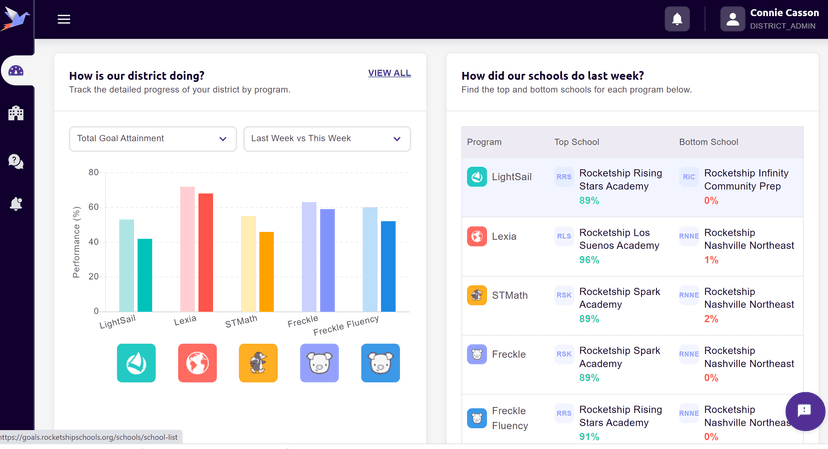Click the VIEW ALL link

coord(389,73)
